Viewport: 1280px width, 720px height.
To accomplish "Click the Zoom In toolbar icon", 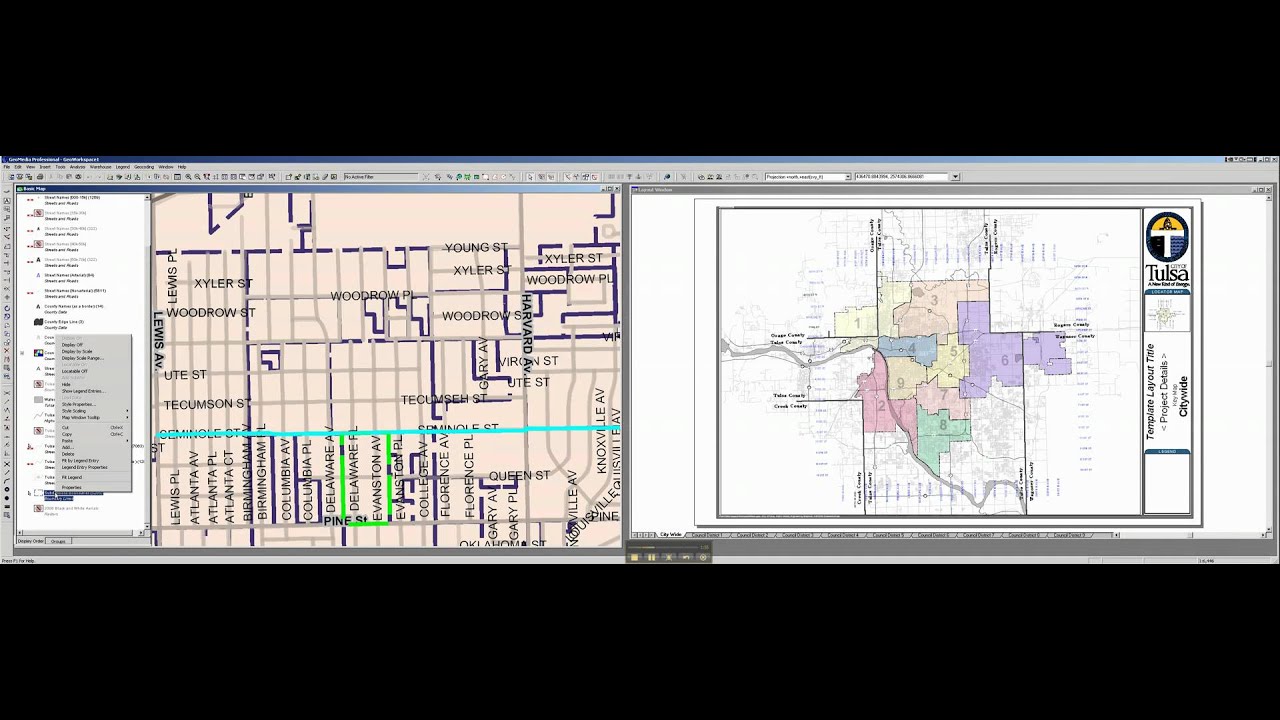I will tap(188, 177).
